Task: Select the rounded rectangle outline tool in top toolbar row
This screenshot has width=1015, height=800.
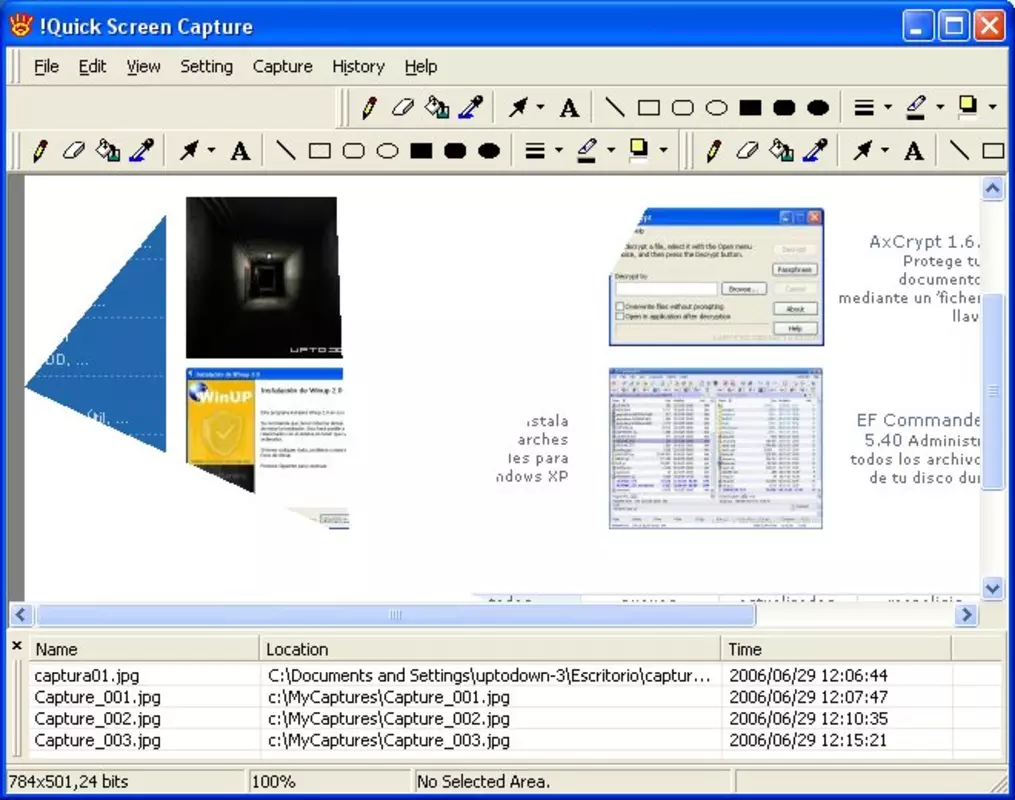Action: point(682,107)
